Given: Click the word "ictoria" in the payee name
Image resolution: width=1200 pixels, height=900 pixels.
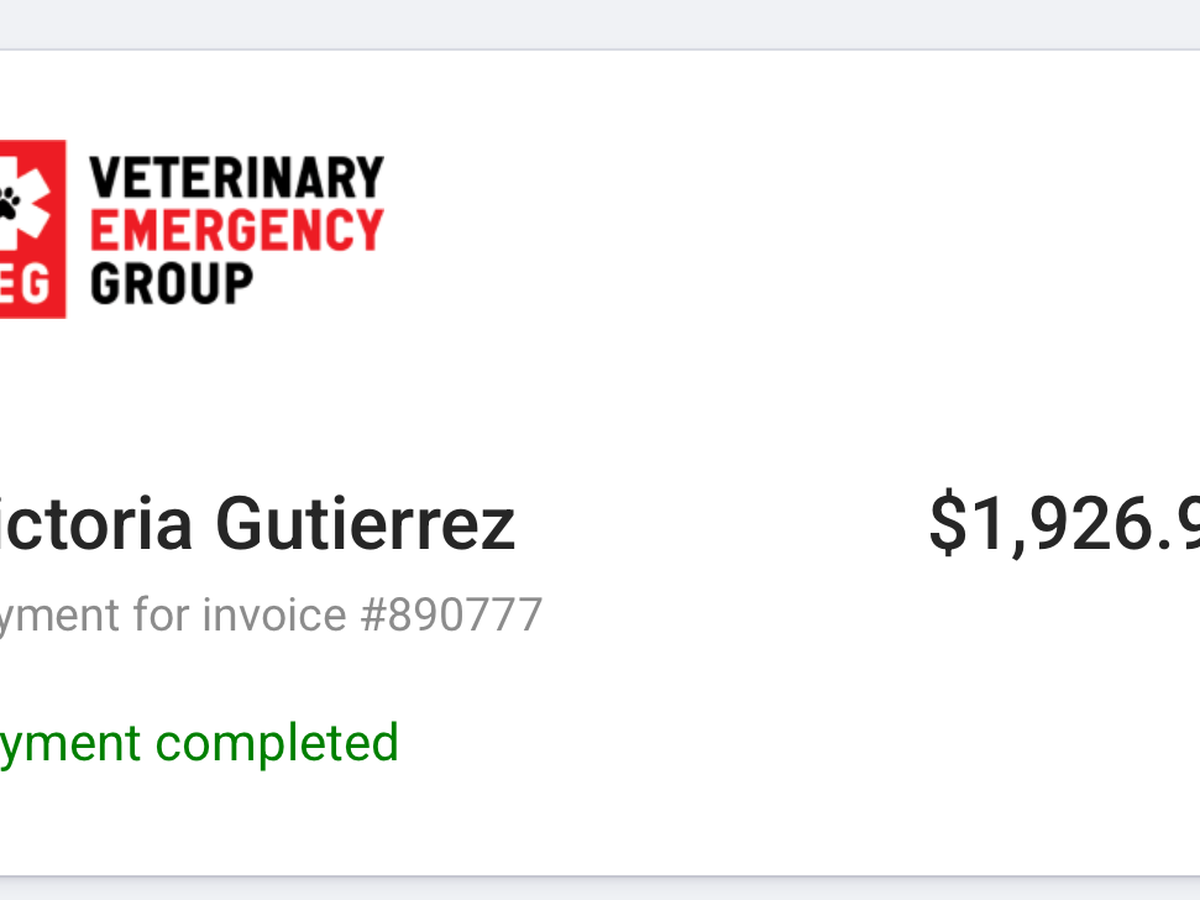Looking at the screenshot, I should pos(95,524).
